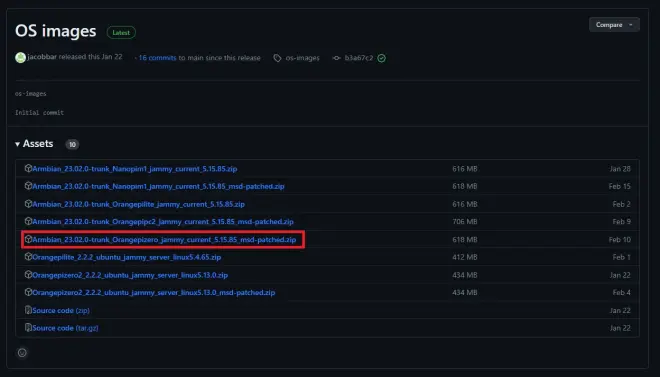Open the jacobbar username link
The height and width of the screenshot is (377, 660).
tap(42, 57)
